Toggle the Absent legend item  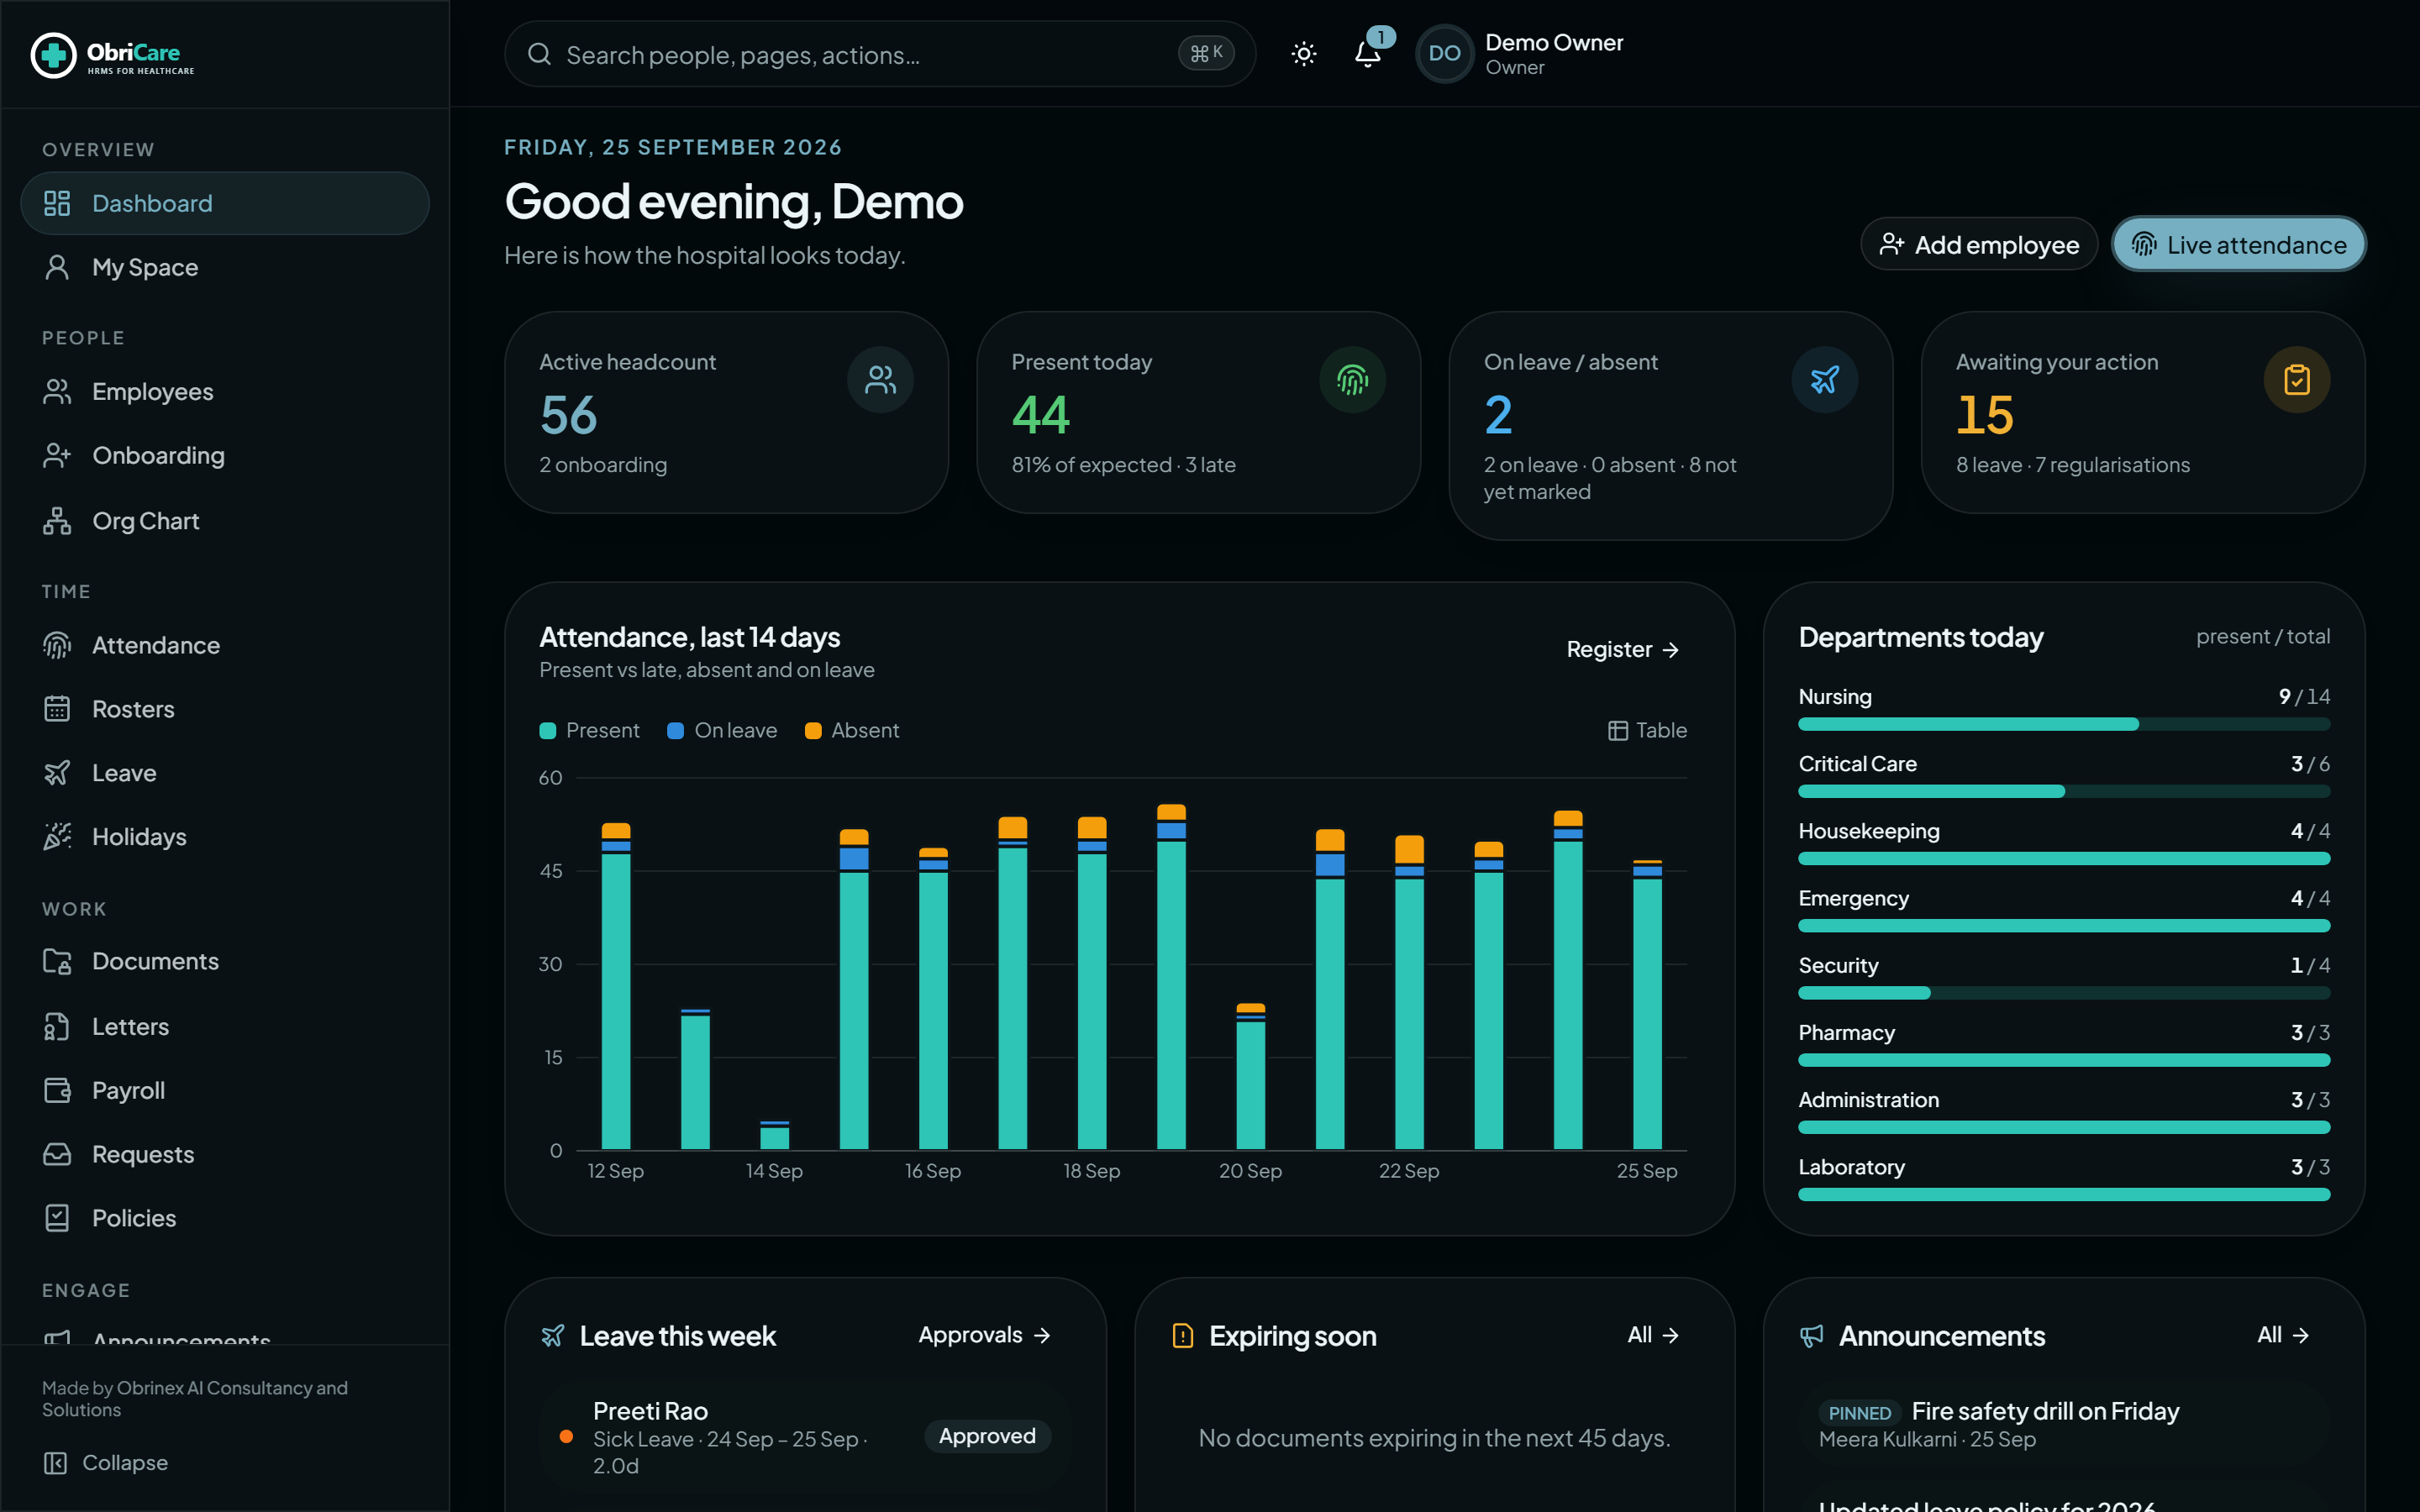[852, 731]
